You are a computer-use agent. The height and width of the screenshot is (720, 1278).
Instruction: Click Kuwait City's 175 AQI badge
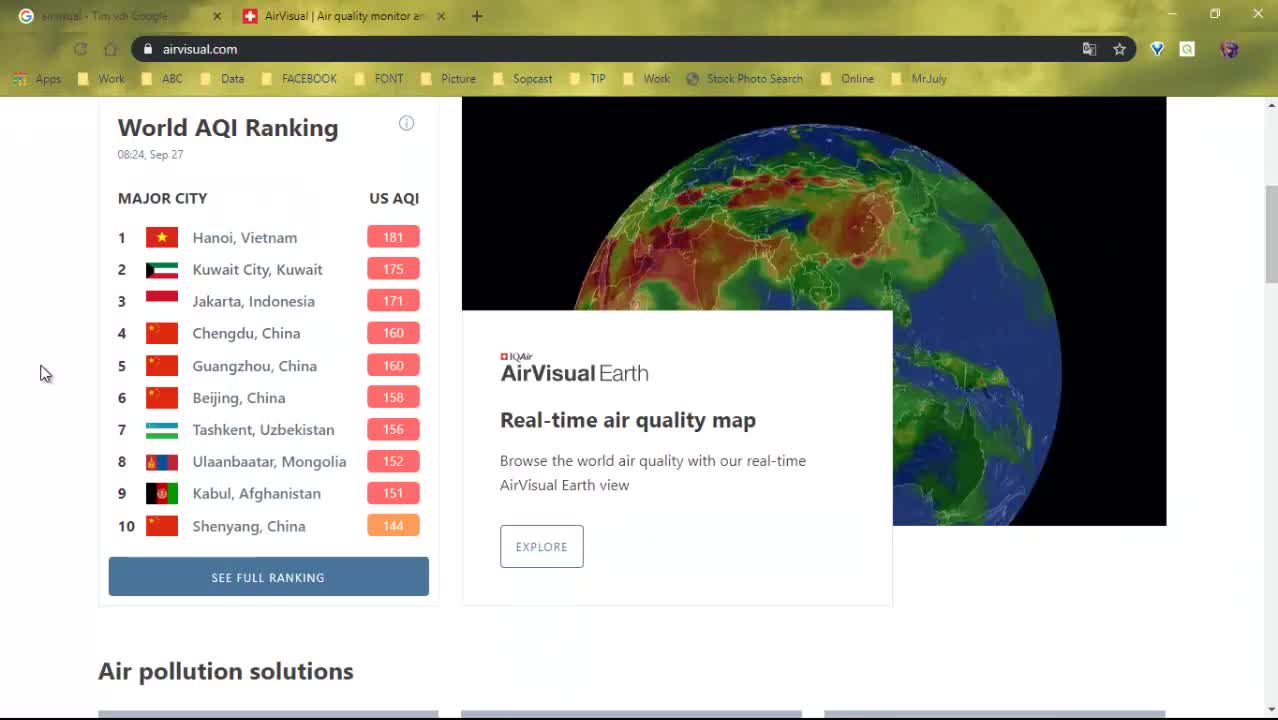[x=393, y=269]
